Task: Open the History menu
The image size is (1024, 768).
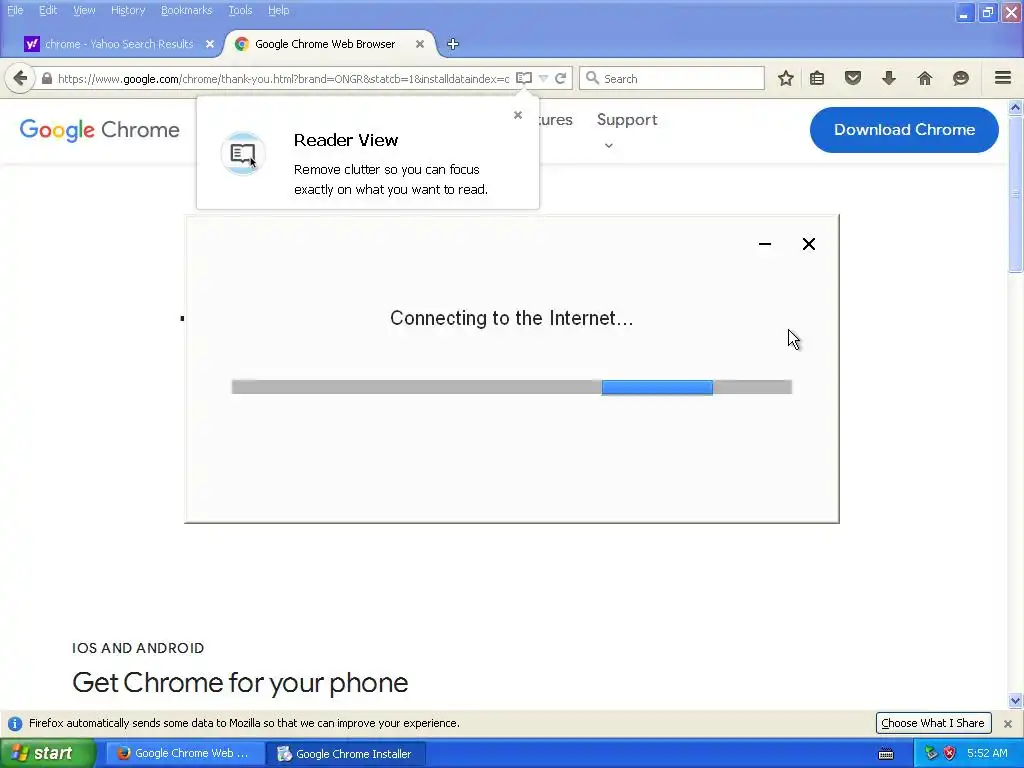Action: [128, 10]
